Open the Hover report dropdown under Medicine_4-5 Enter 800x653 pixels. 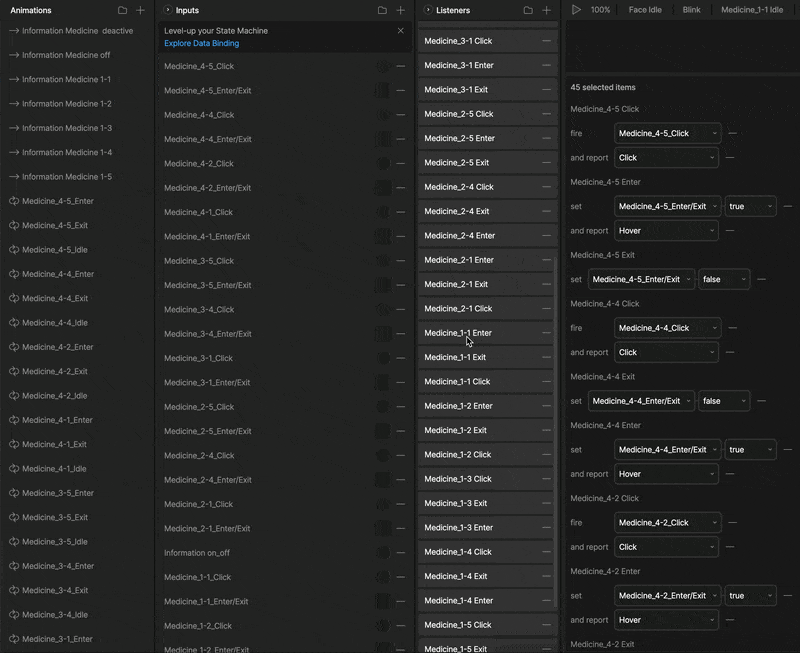click(x=667, y=231)
